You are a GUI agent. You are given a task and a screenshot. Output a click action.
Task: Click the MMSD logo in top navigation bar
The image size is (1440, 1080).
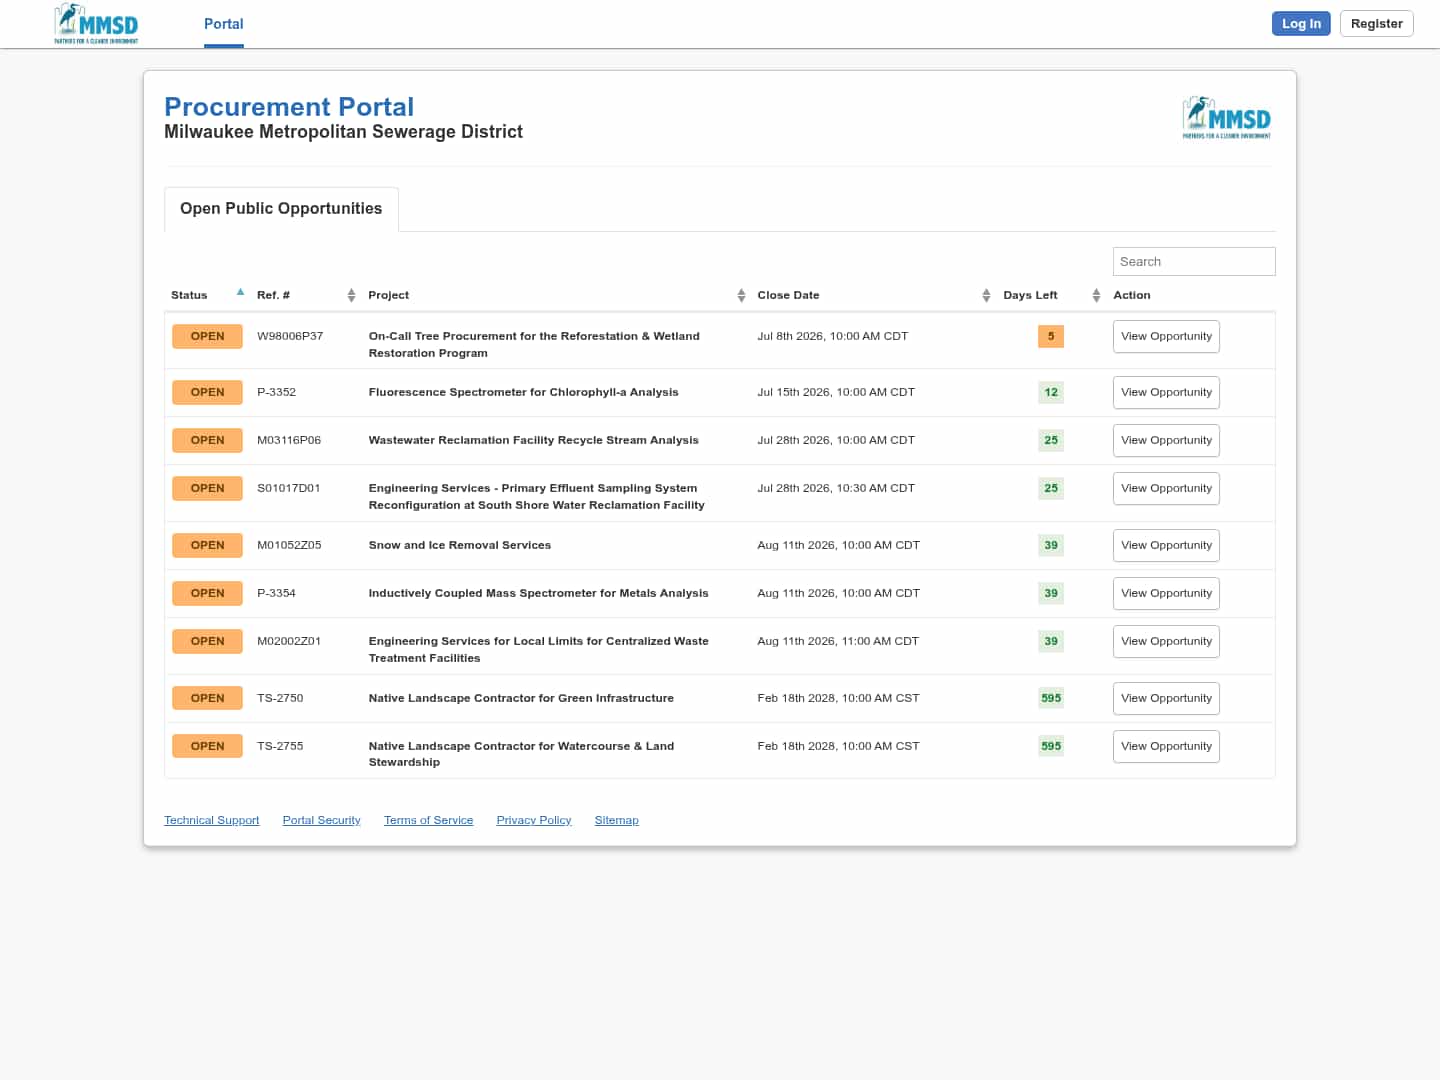tap(96, 24)
